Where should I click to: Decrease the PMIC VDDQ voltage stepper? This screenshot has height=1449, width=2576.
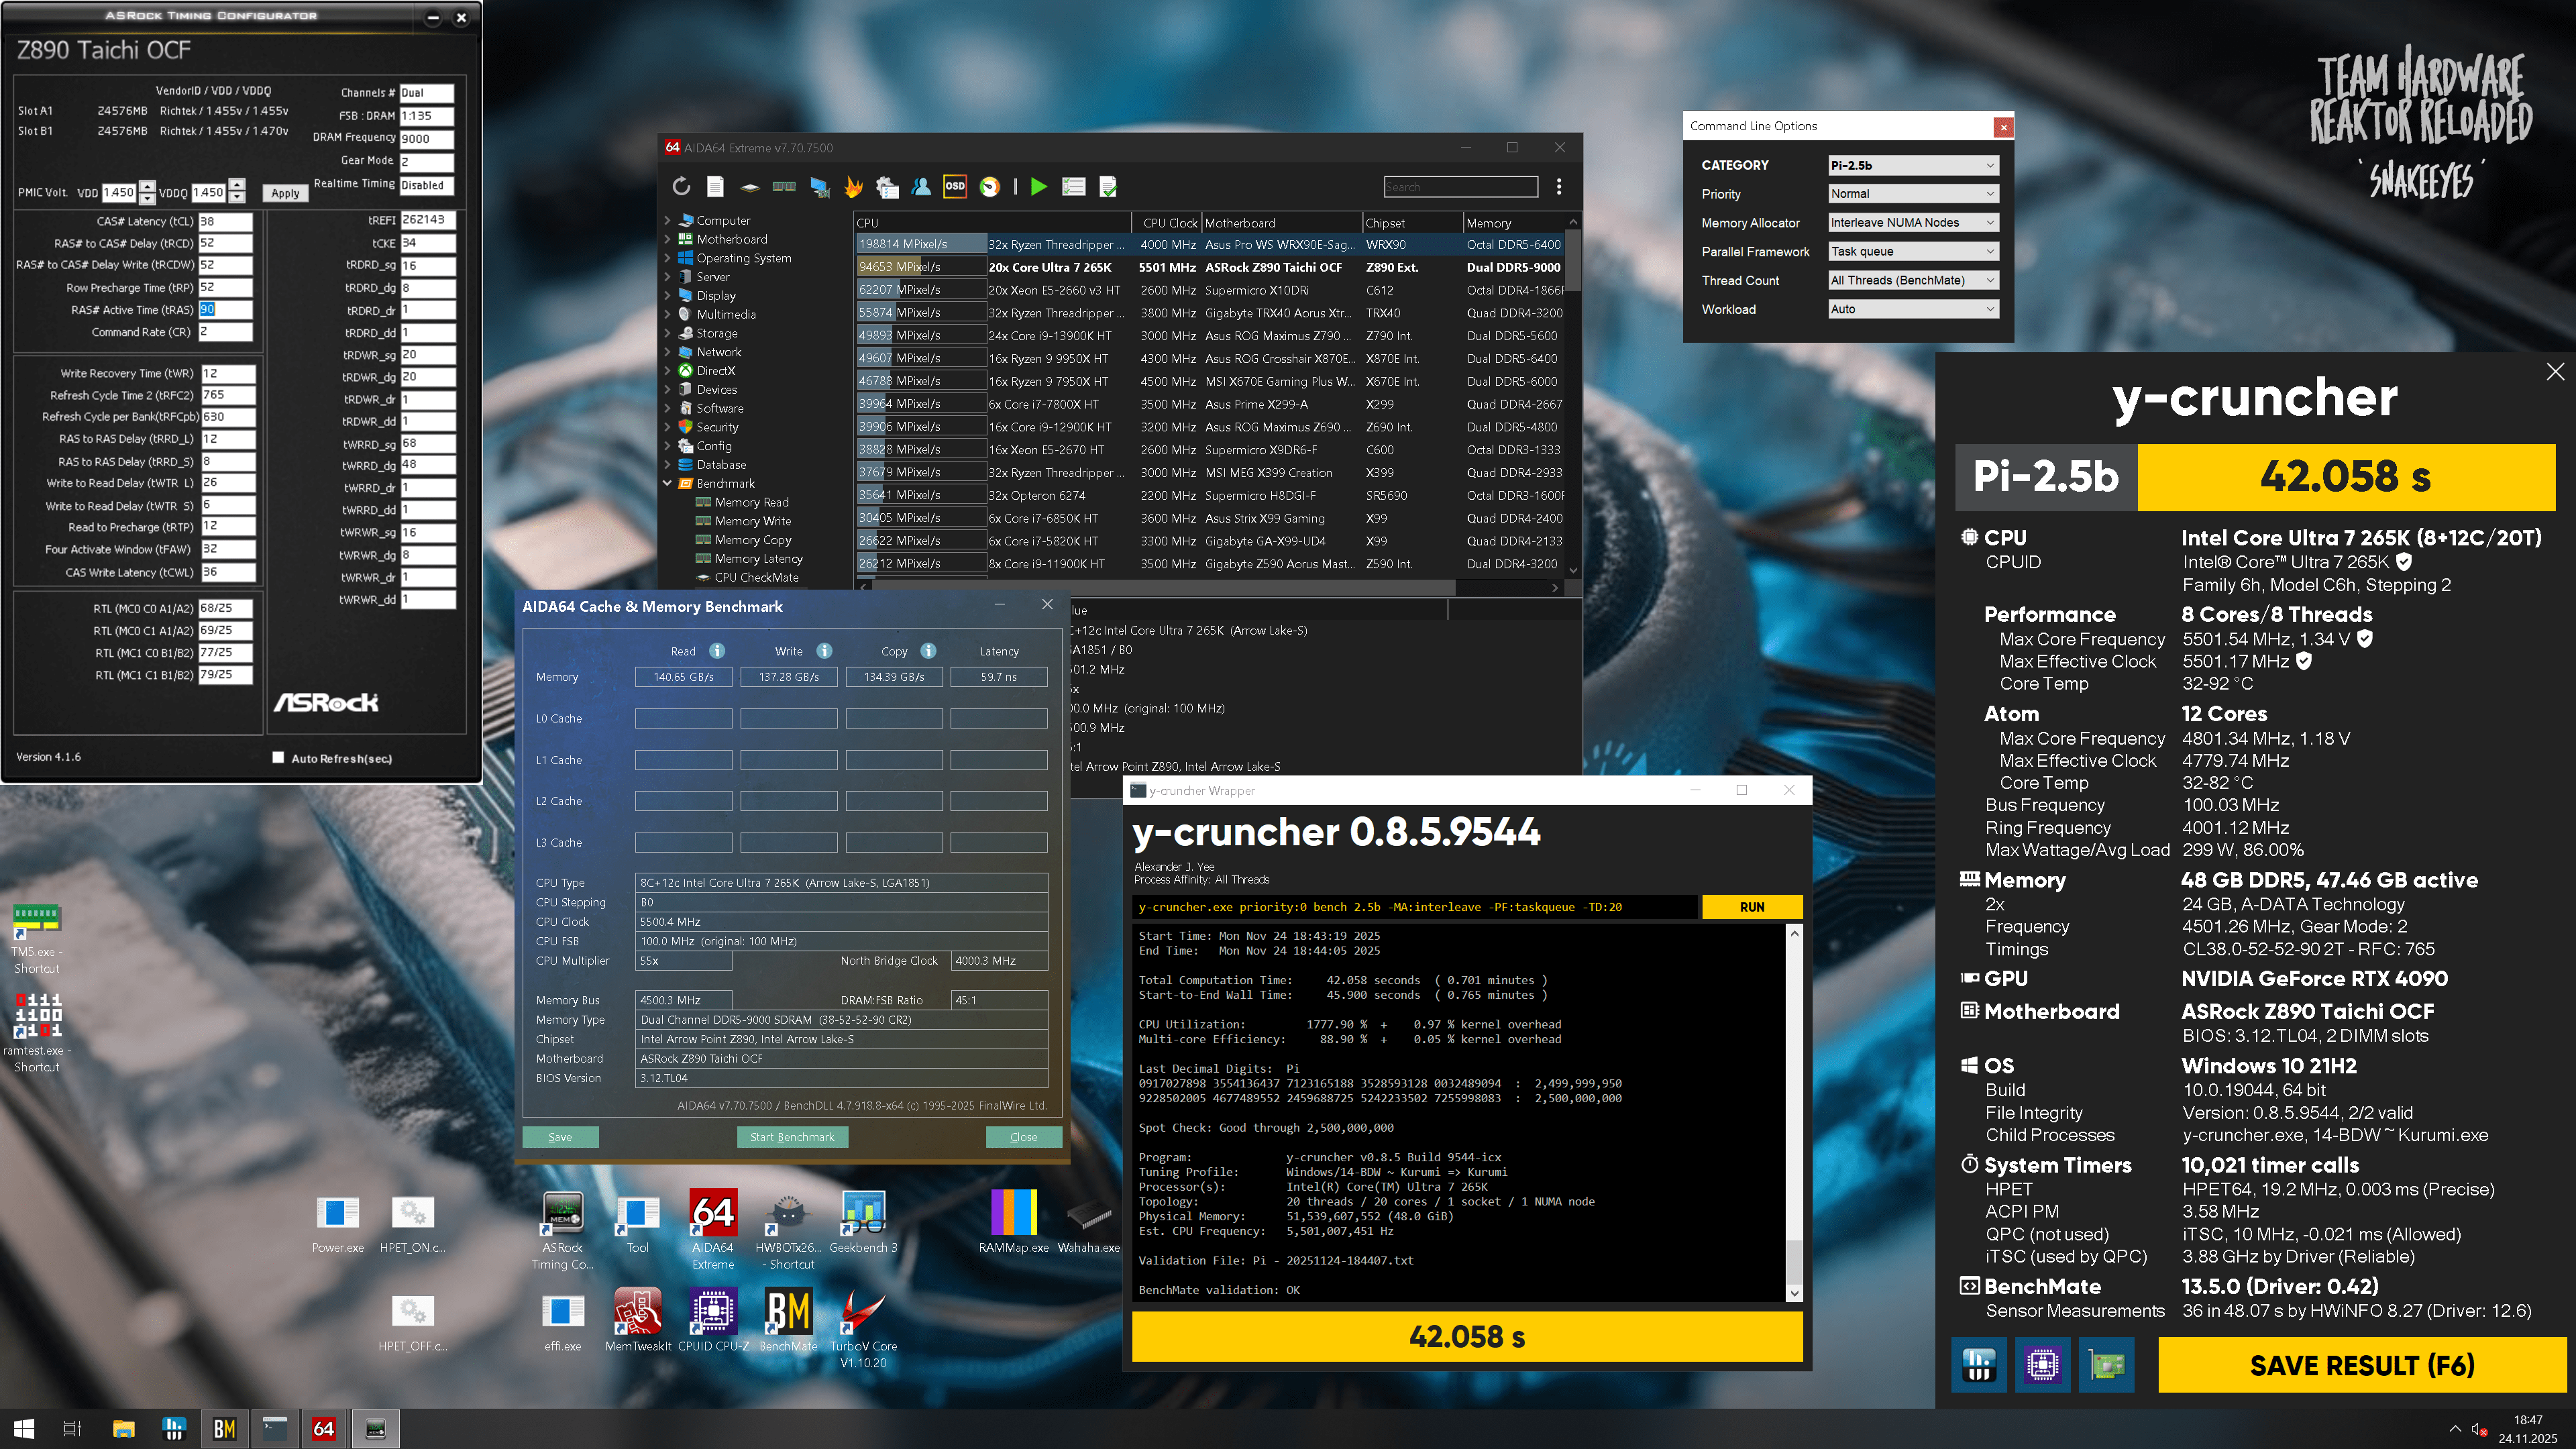237,197
